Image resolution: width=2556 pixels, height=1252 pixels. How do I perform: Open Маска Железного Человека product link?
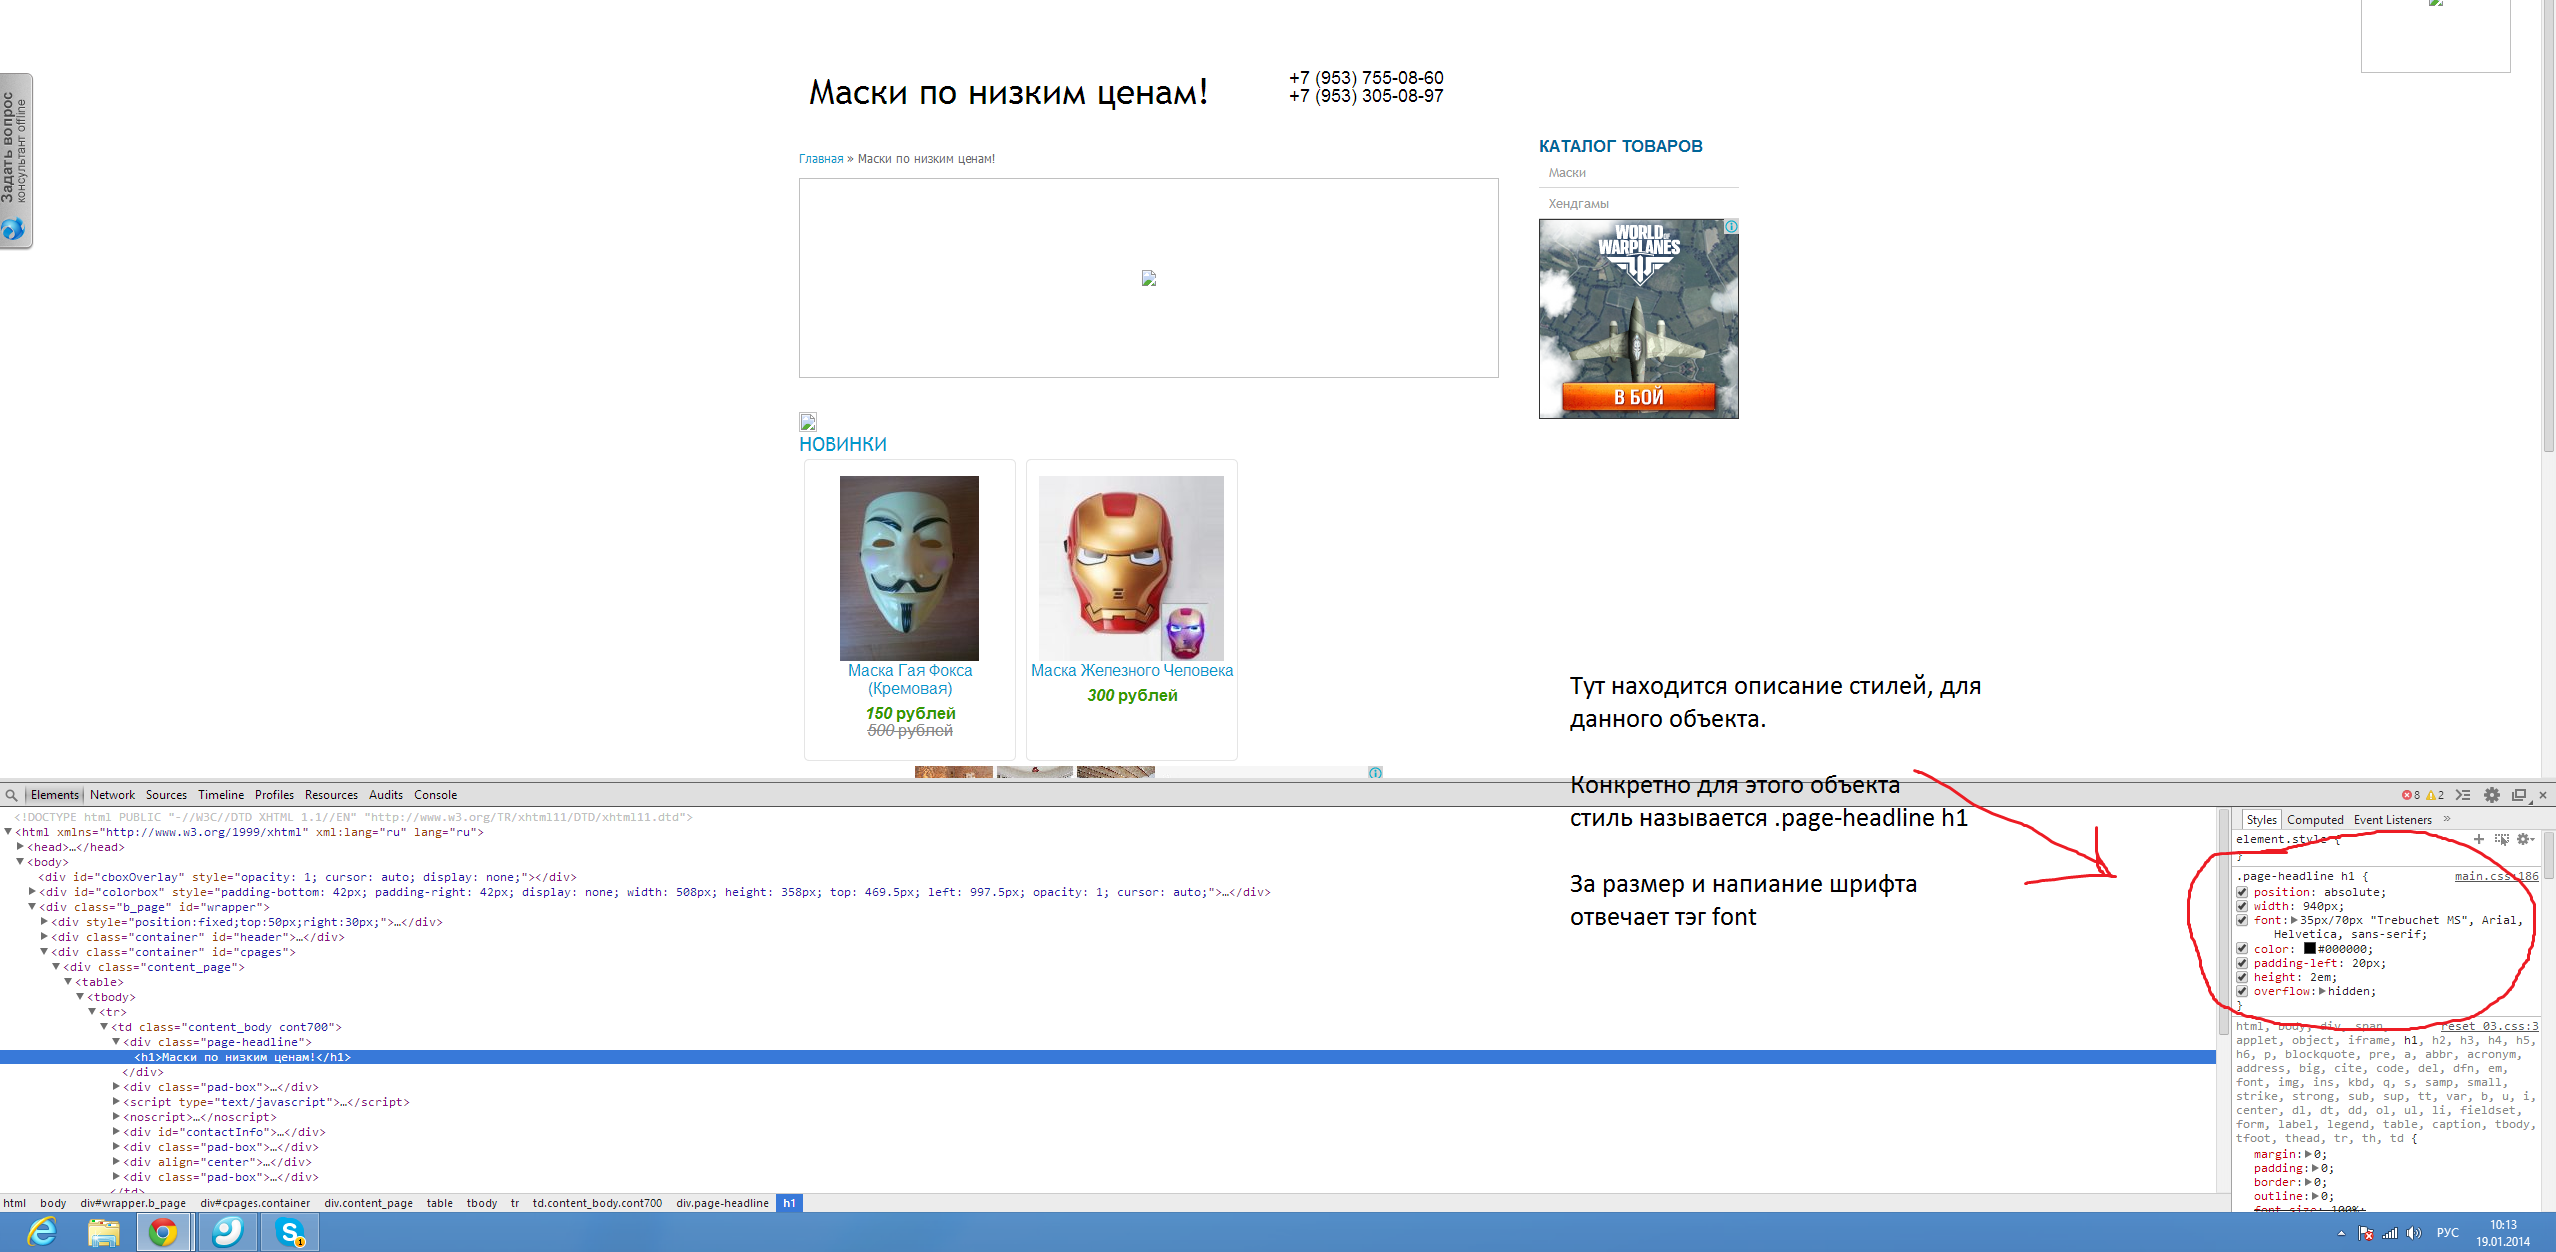(1132, 671)
